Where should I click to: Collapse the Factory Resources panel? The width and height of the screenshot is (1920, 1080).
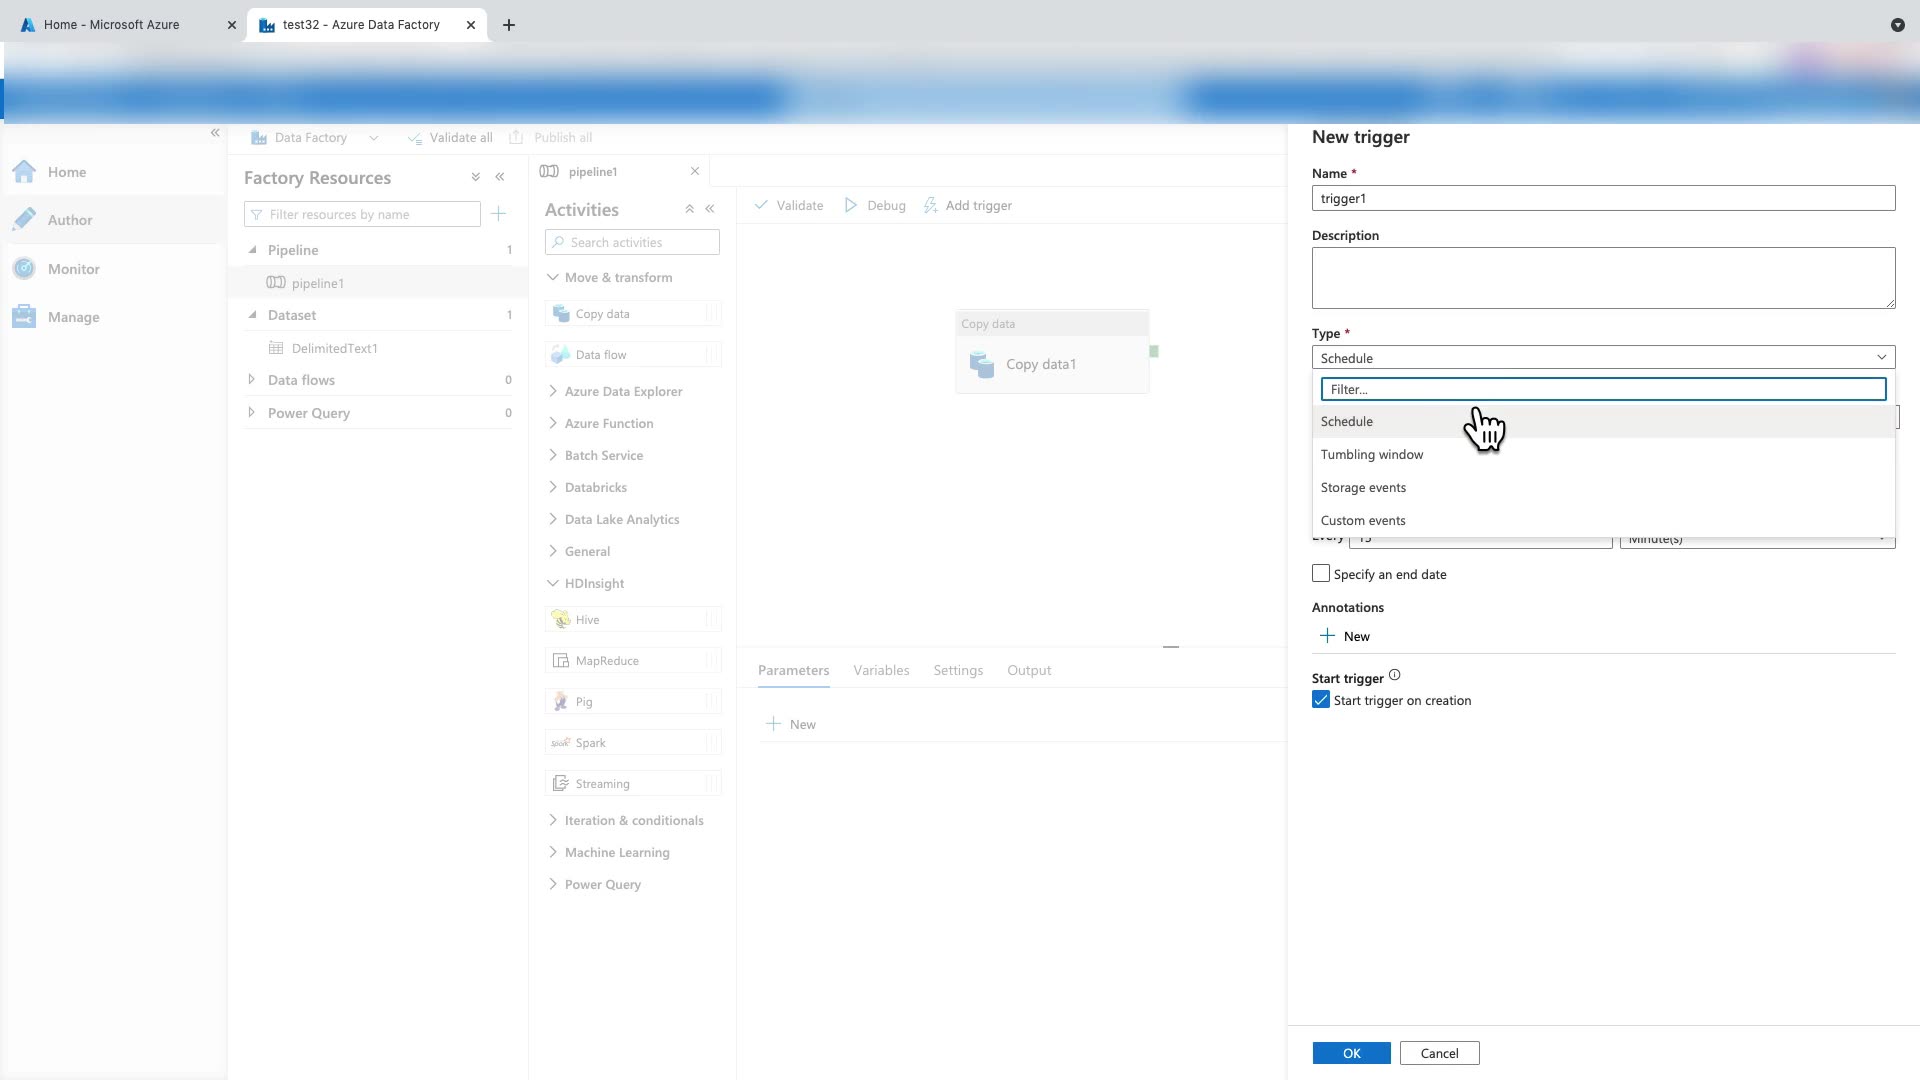pos(500,177)
